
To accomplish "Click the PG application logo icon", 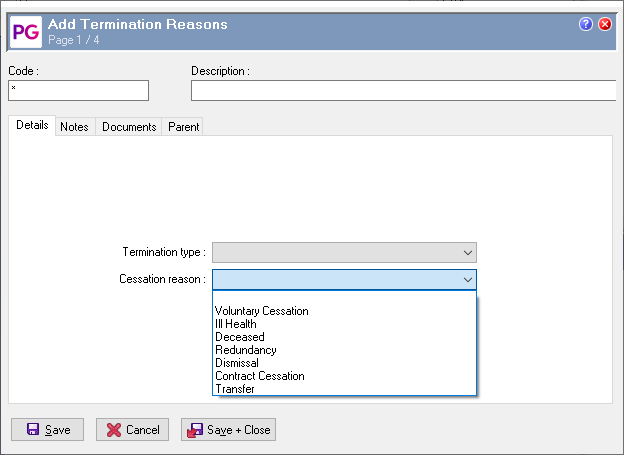I will pos(25,30).
